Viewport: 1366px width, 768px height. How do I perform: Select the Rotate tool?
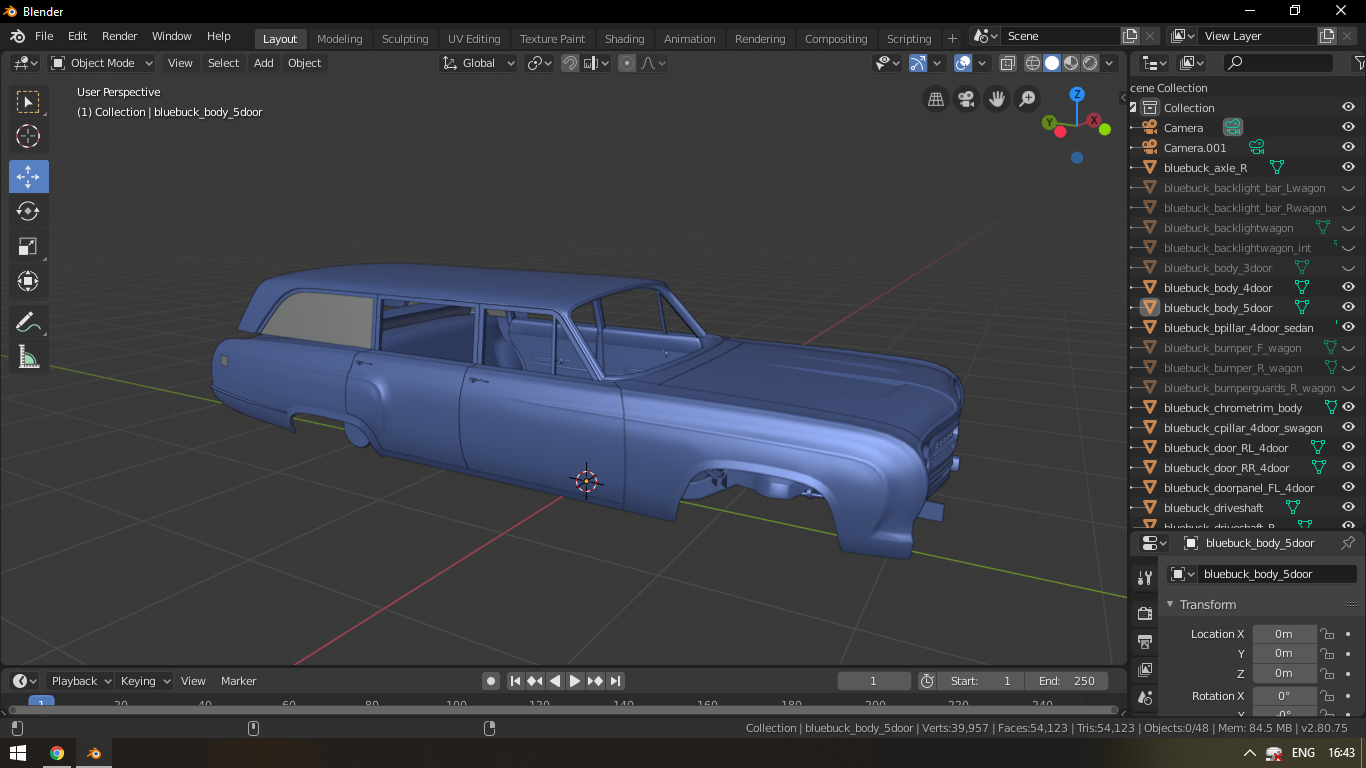pyautogui.click(x=28, y=211)
